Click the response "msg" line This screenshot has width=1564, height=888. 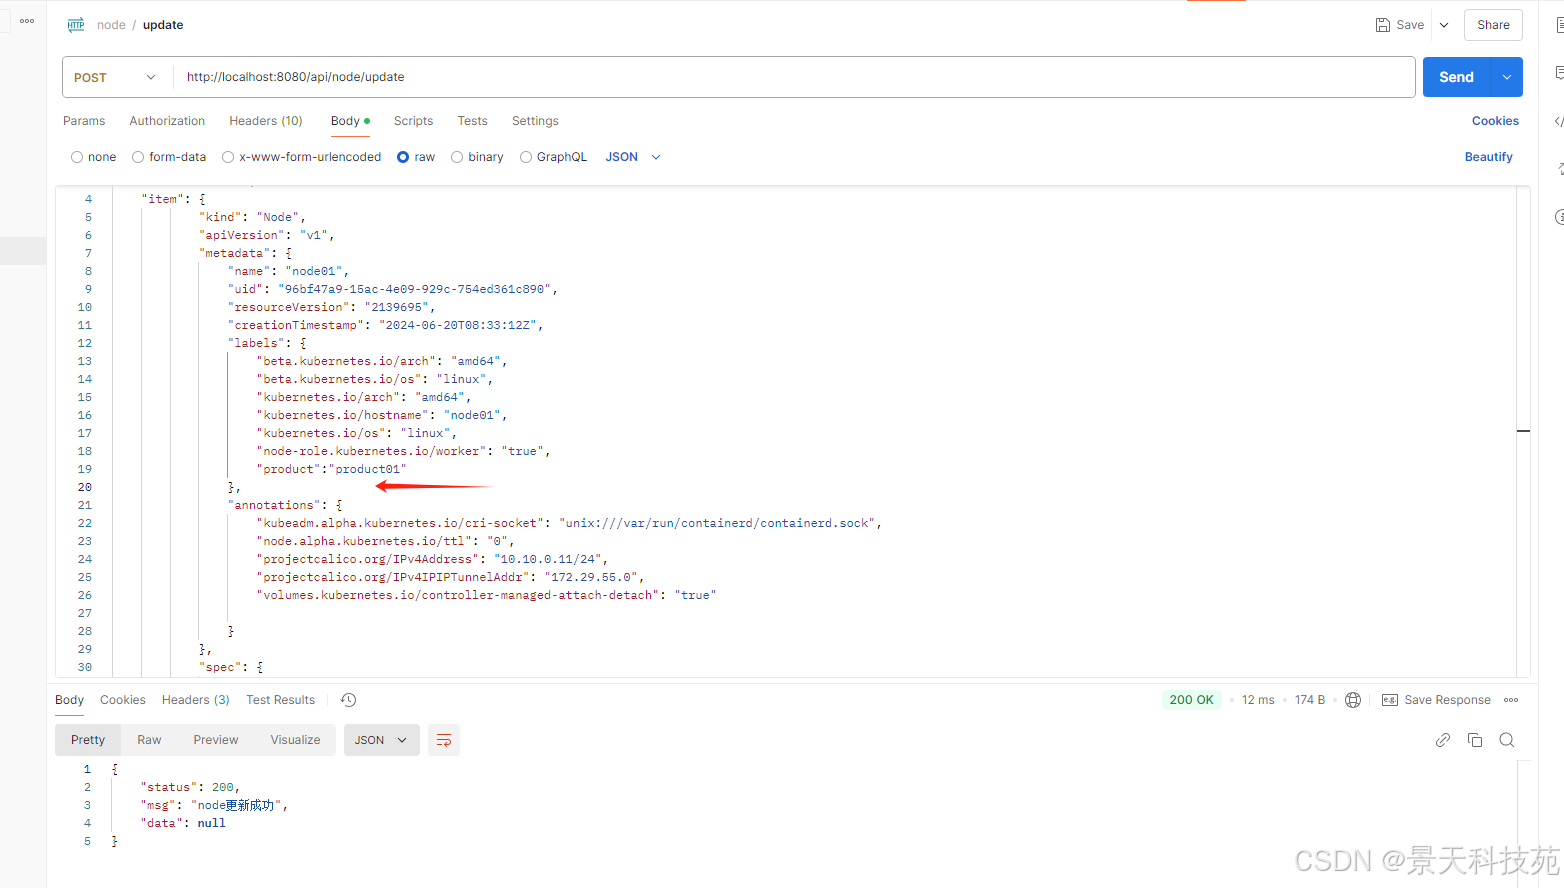click(x=215, y=805)
